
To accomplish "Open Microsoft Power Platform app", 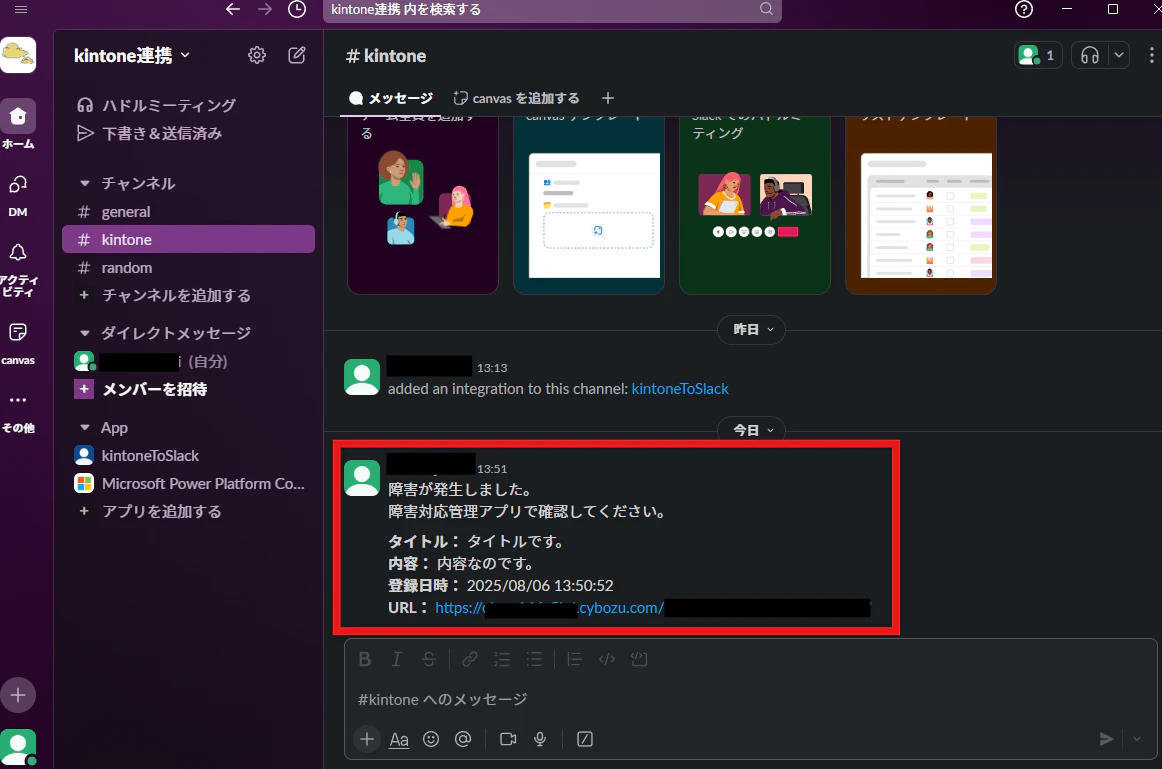I will coord(188,484).
